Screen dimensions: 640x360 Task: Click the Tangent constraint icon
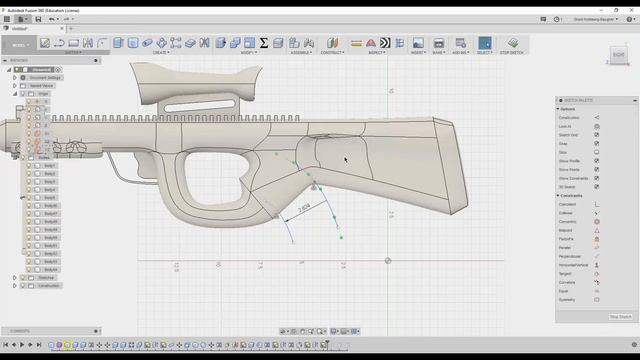coord(596,274)
